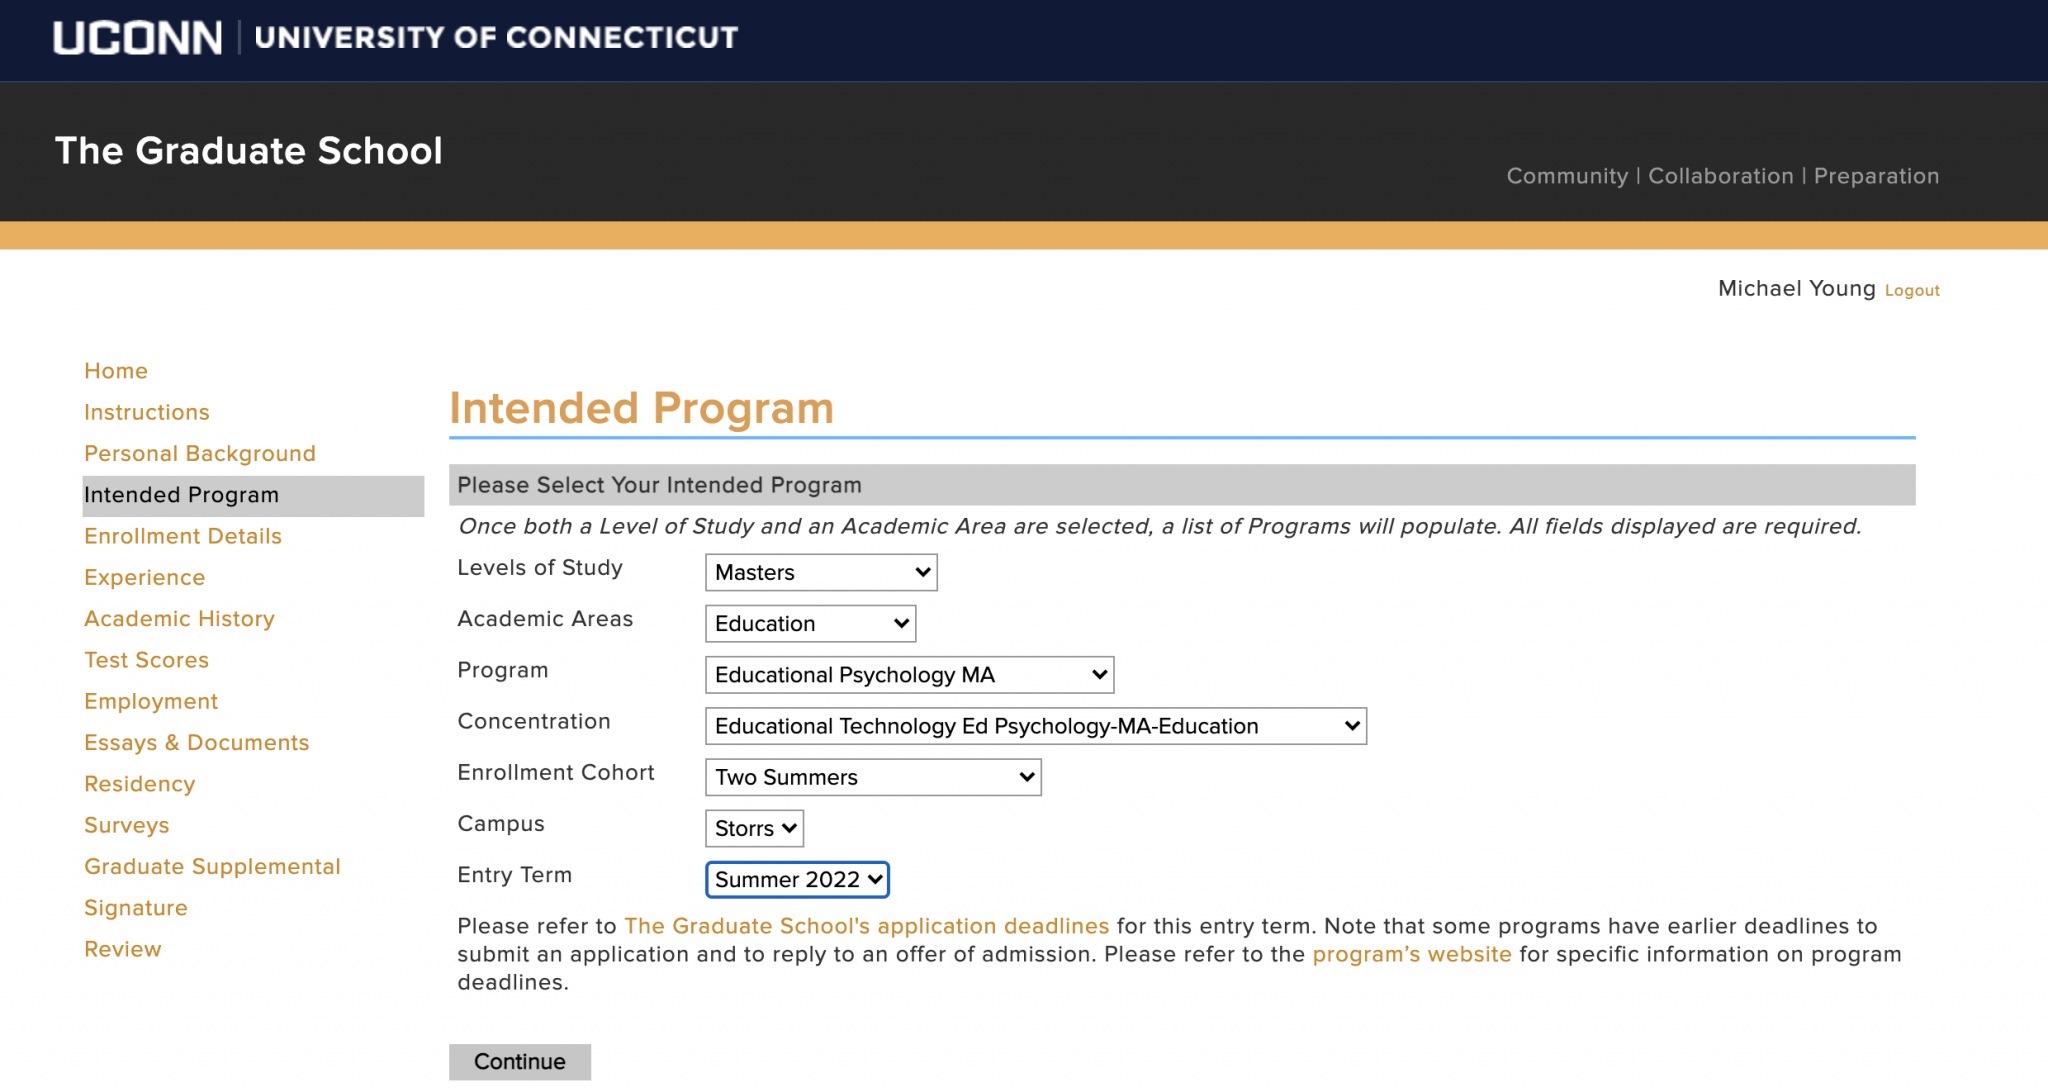Select the Review section in the sidebar
Image resolution: width=2048 pixels, height=1092 pixels.
click(x=122, y=948)
